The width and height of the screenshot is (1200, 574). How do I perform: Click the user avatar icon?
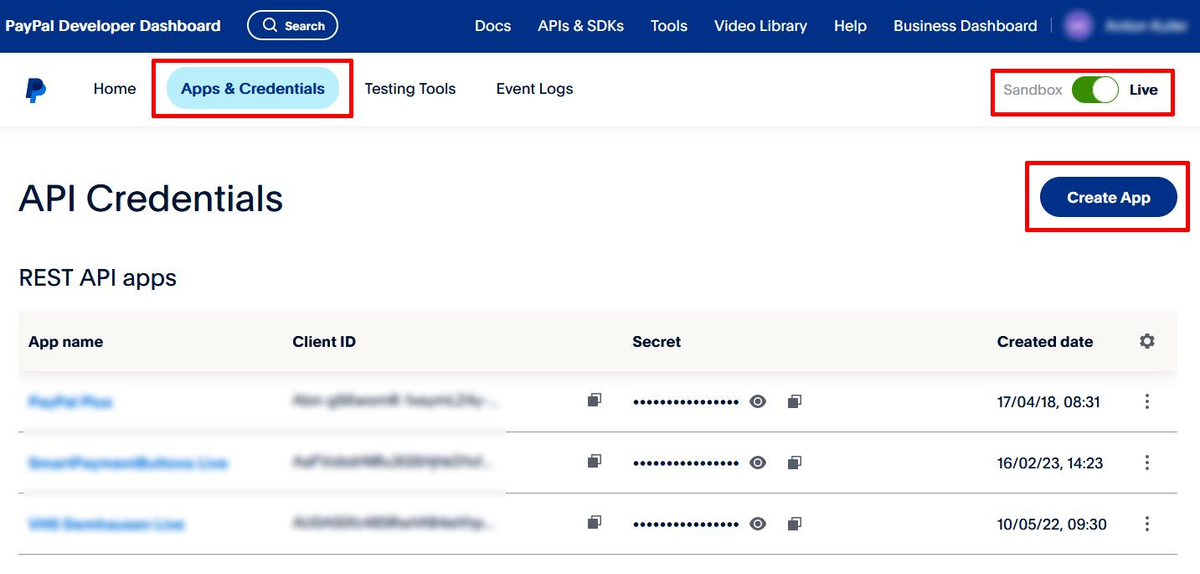(x=1078, y=27)
